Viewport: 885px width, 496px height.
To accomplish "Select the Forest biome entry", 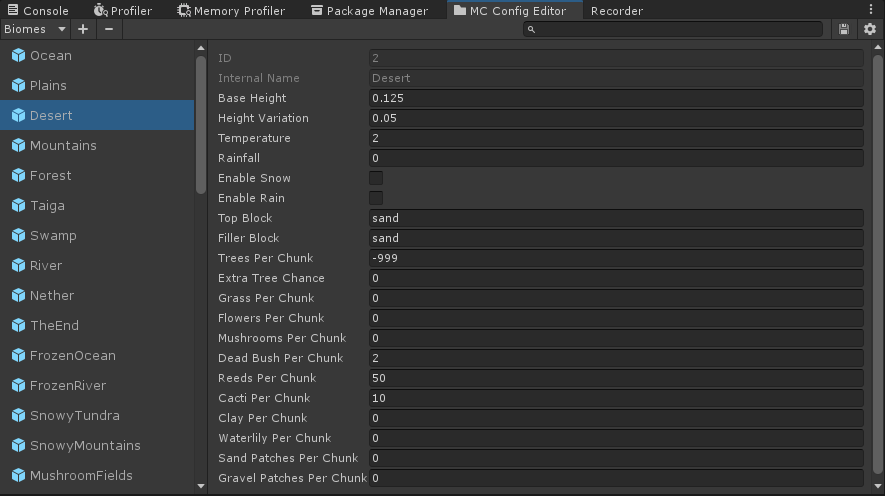I will point(97,175).
